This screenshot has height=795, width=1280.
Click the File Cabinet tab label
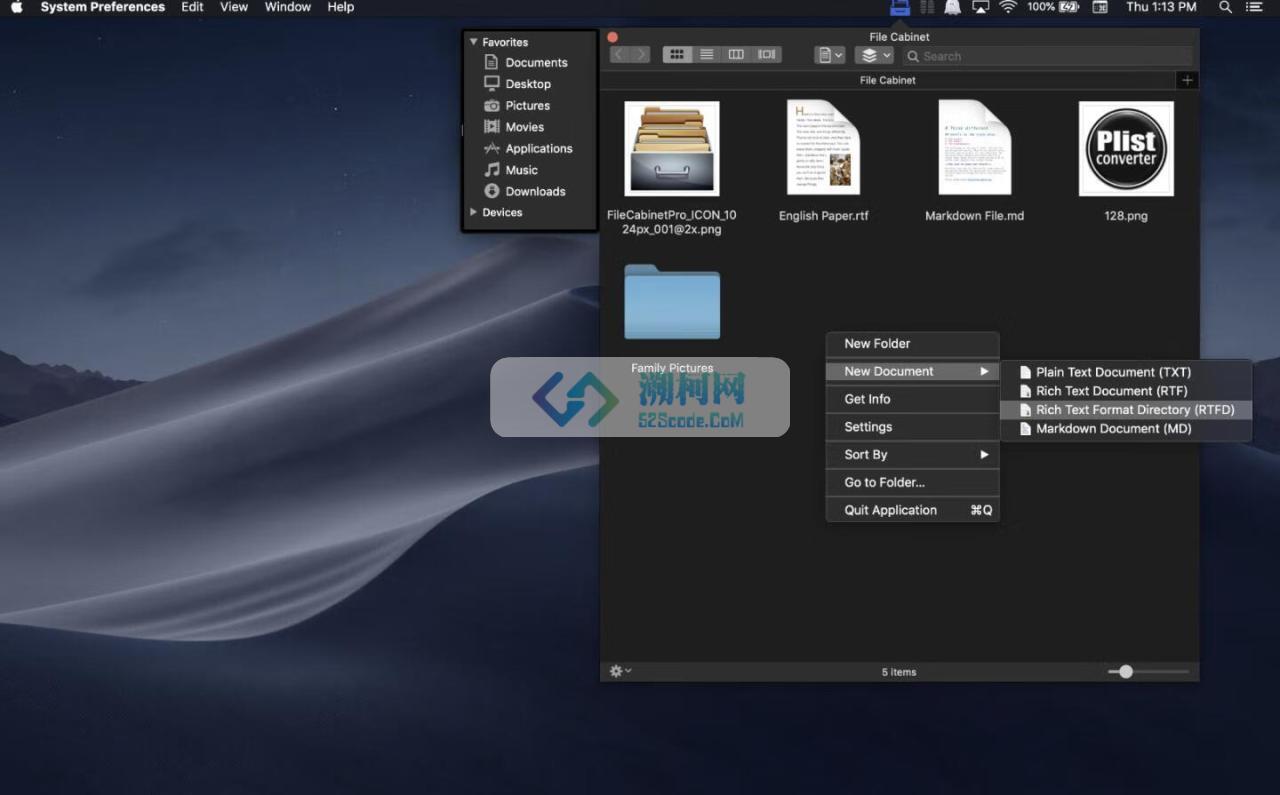888,80
